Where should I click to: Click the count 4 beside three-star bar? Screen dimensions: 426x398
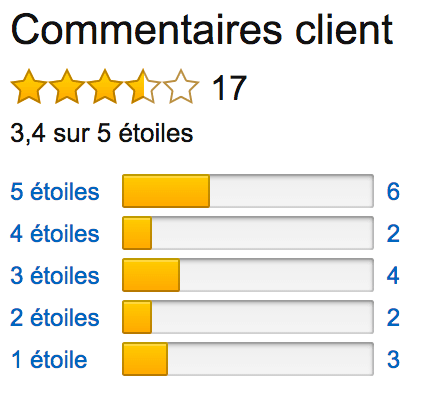393,276
